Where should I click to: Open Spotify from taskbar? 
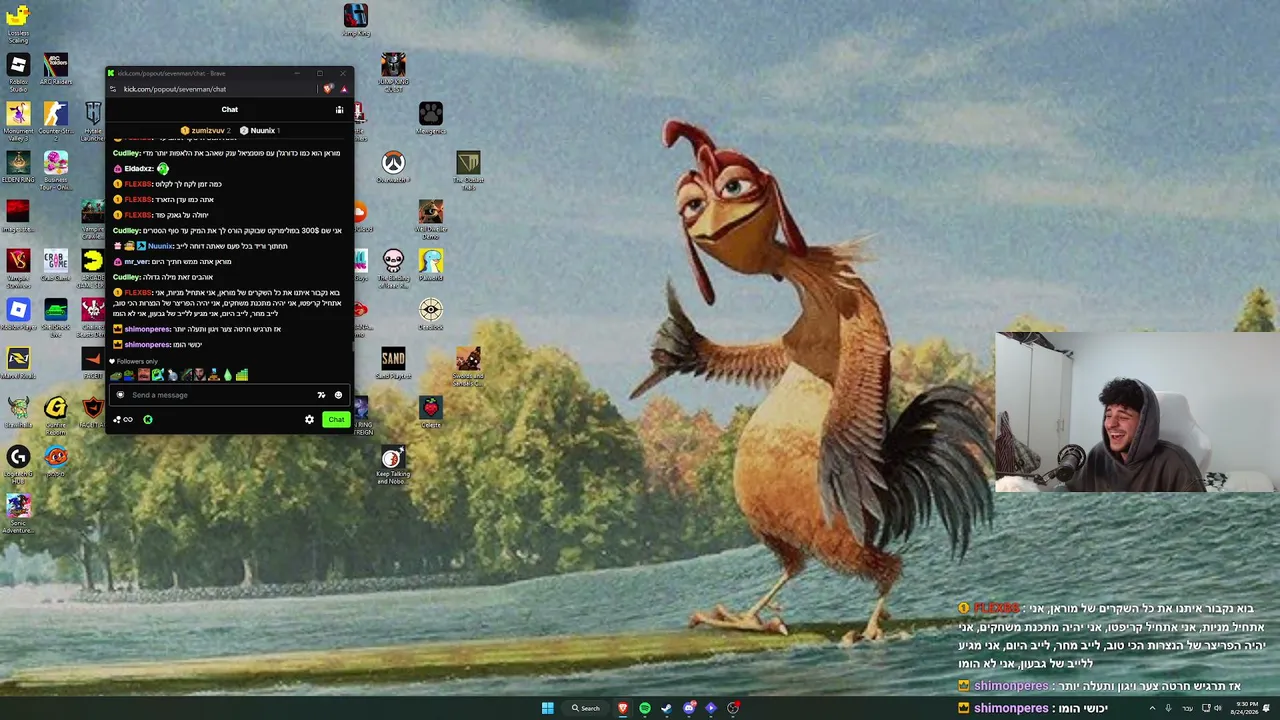645,708
